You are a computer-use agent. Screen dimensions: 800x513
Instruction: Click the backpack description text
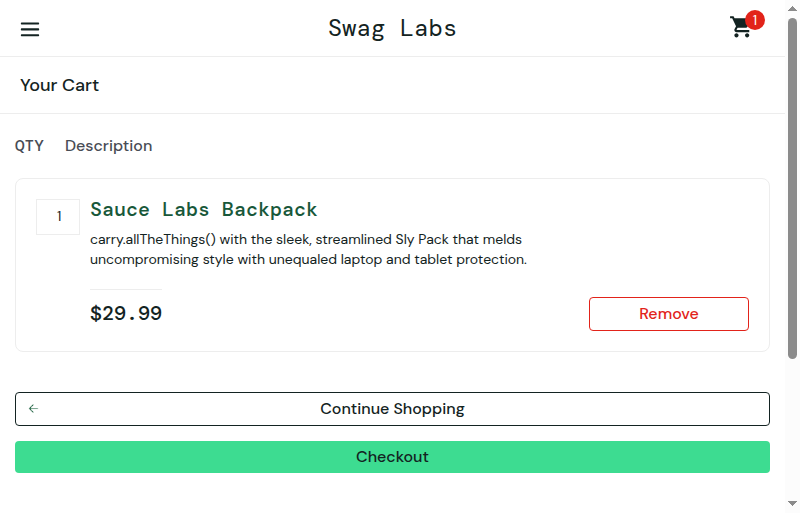[308, 250]
